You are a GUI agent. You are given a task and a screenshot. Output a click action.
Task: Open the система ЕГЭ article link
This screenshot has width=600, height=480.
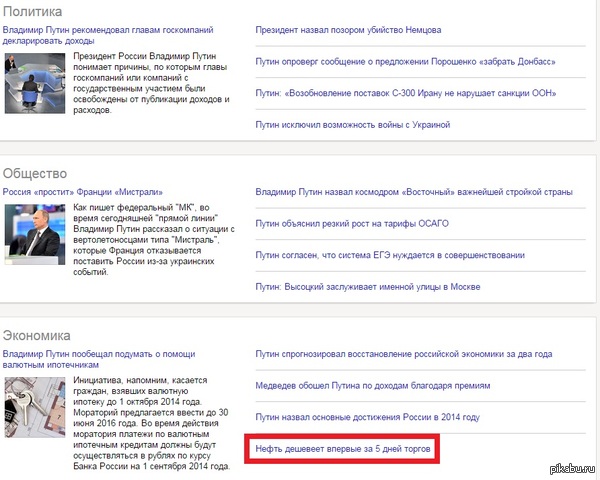(x=390, y=255)
